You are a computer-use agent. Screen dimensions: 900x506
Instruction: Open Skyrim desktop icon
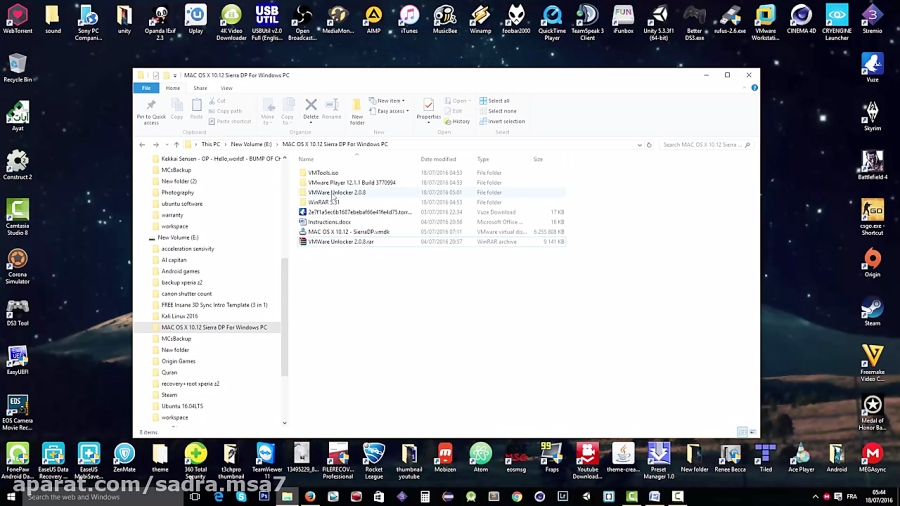[872, 116]
